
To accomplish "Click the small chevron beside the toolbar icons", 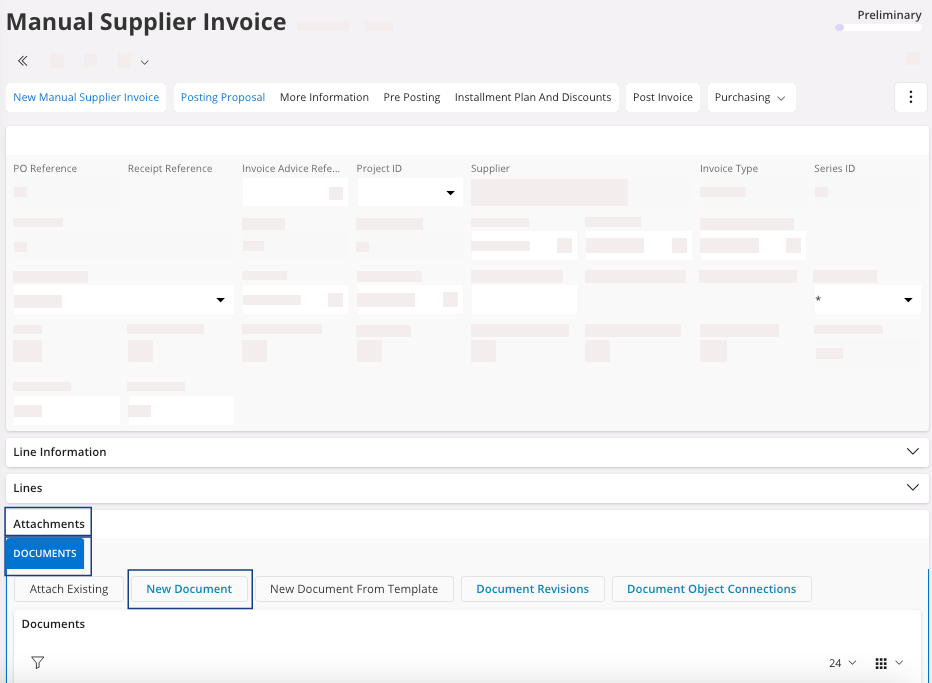I will click(145, 62).
